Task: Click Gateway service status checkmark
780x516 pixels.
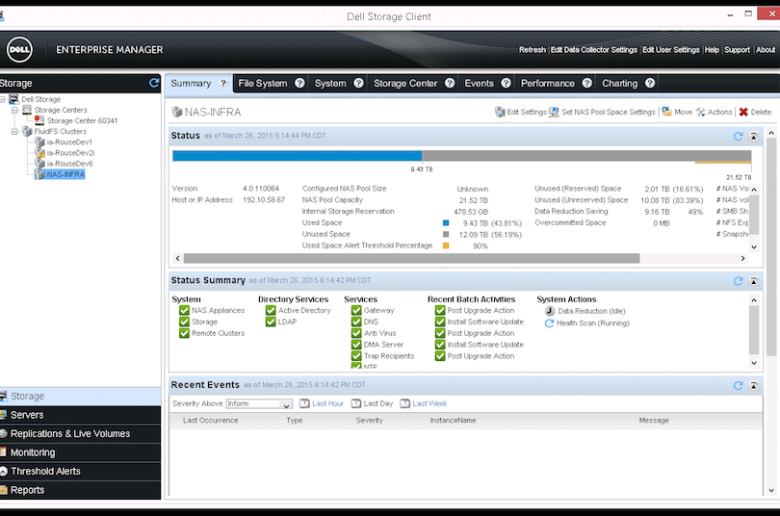Action: pos(356,310)
